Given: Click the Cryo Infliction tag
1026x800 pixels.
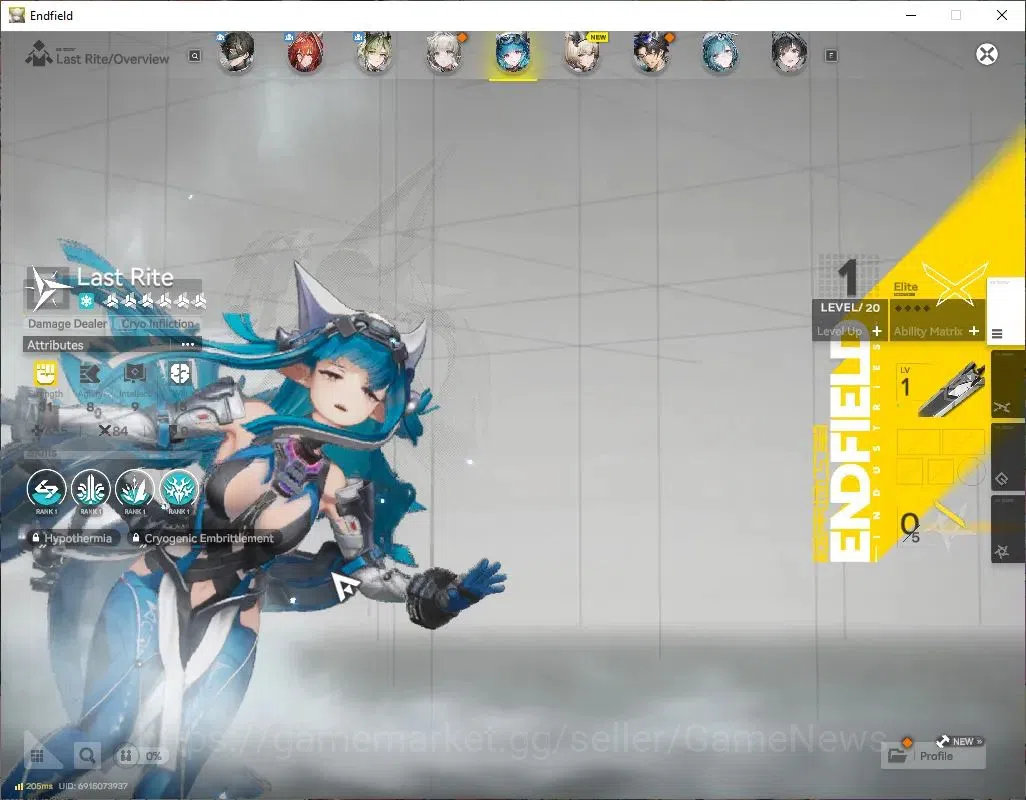Looking at the screenshot, I should point(158,324).
